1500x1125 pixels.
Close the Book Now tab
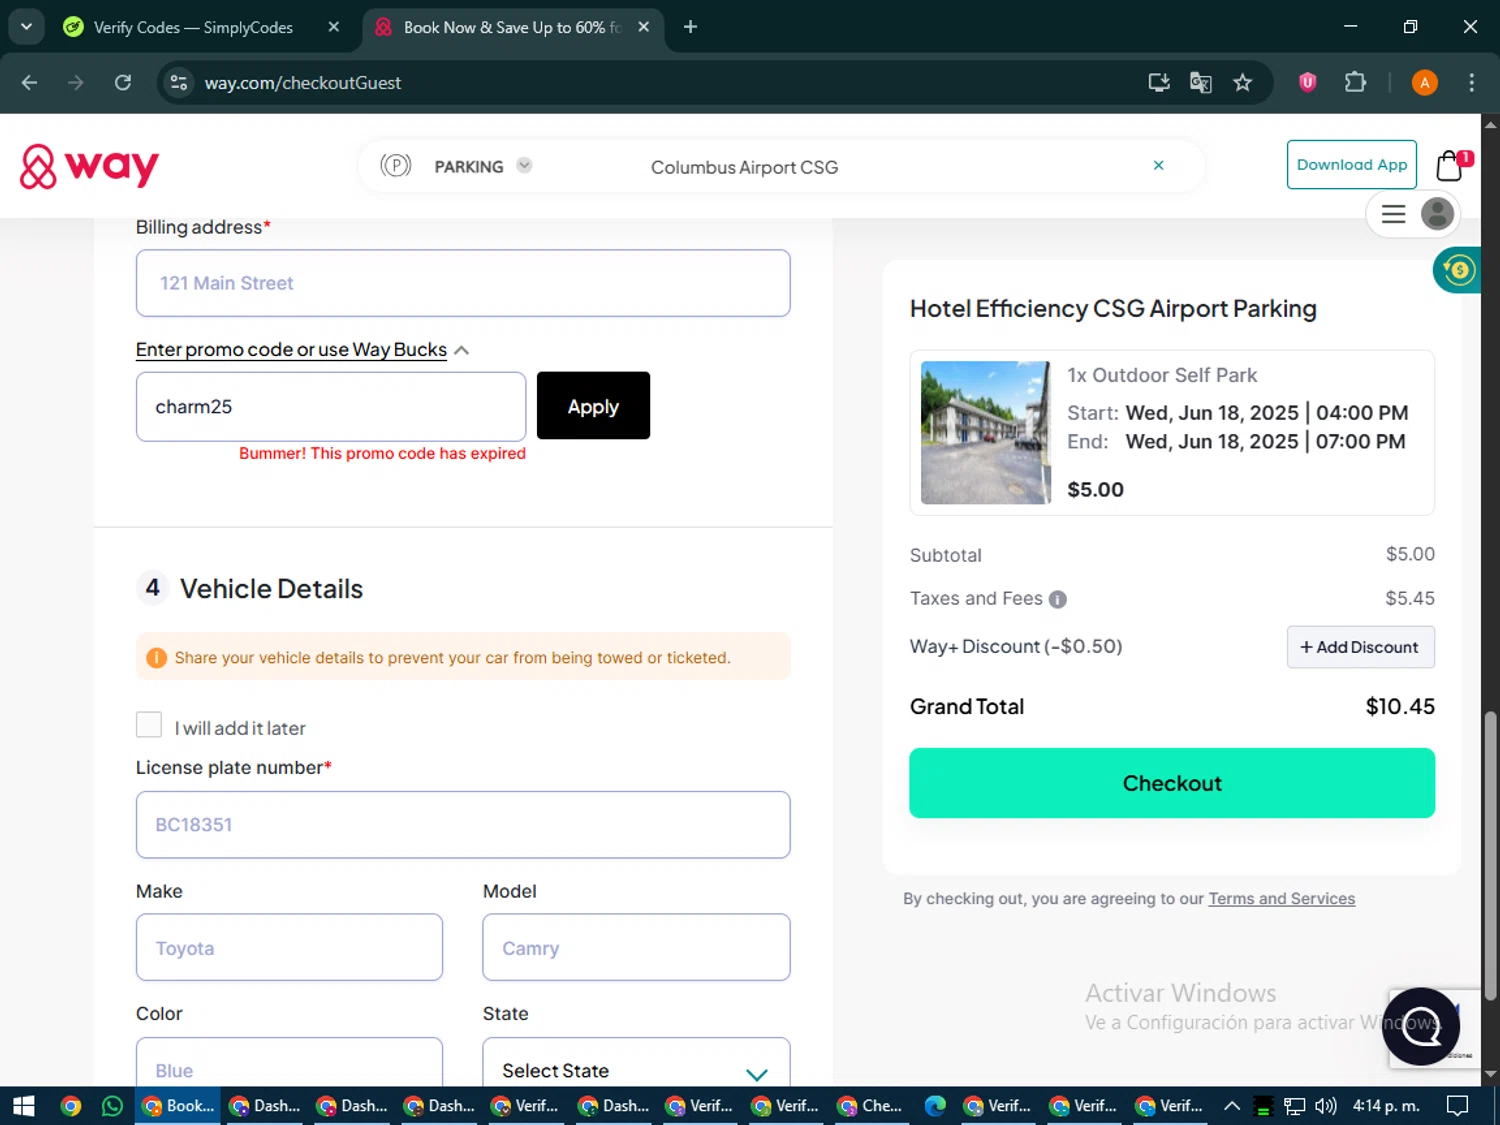643,27
